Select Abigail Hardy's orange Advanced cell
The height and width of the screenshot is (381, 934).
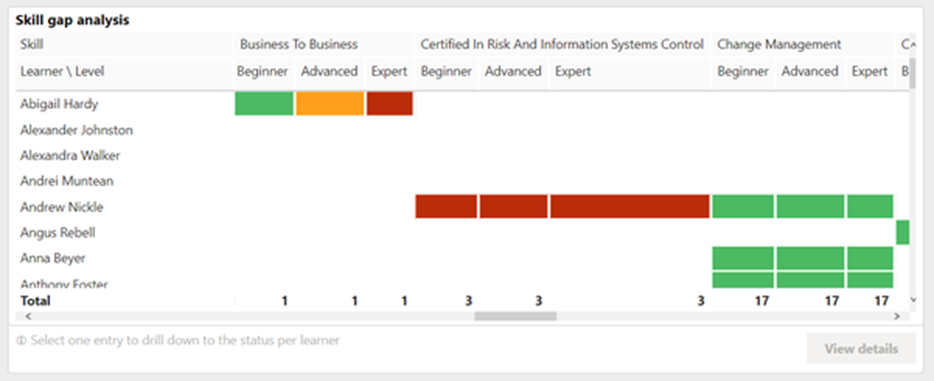[330, 104]
